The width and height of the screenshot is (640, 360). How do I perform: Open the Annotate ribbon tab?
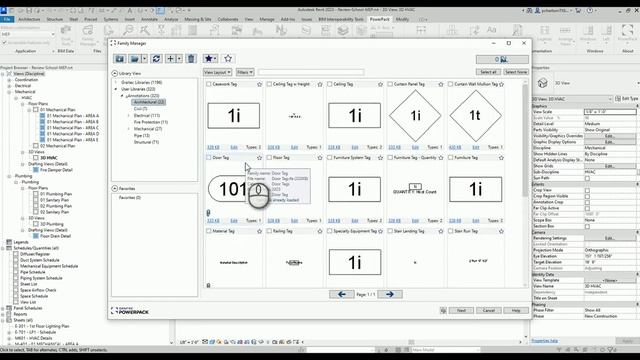(149, 19)
